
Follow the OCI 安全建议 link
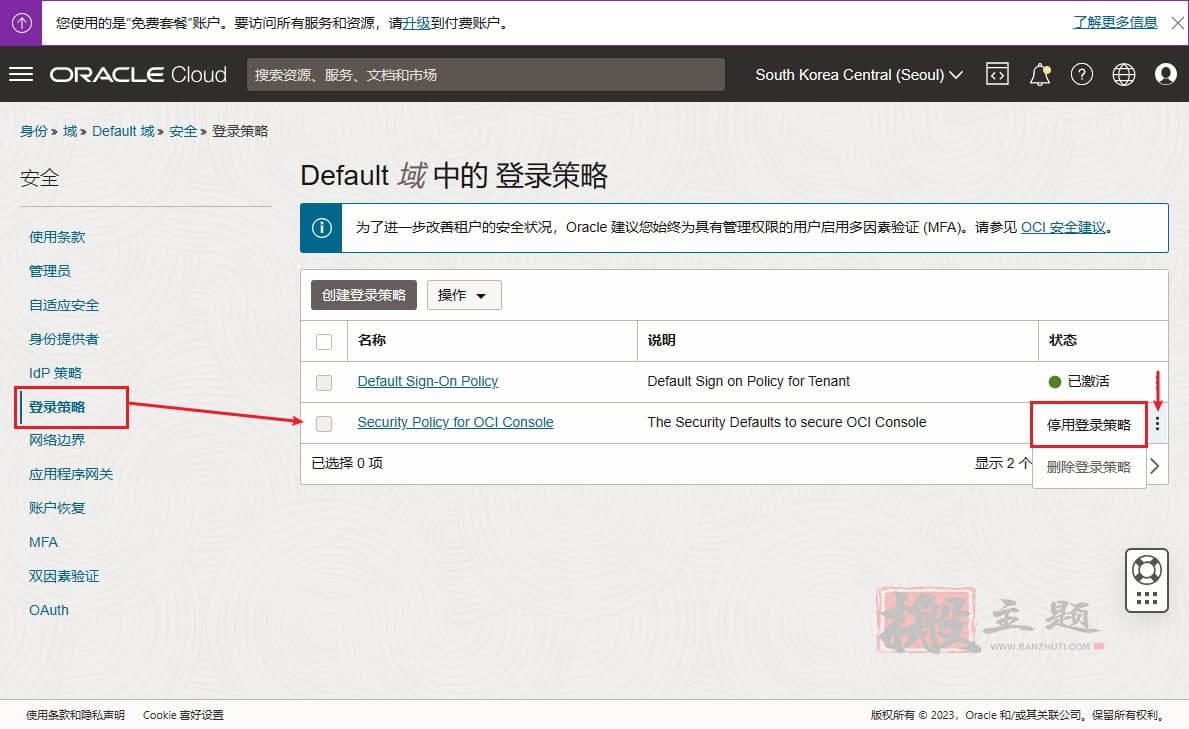click(1063, 227)
